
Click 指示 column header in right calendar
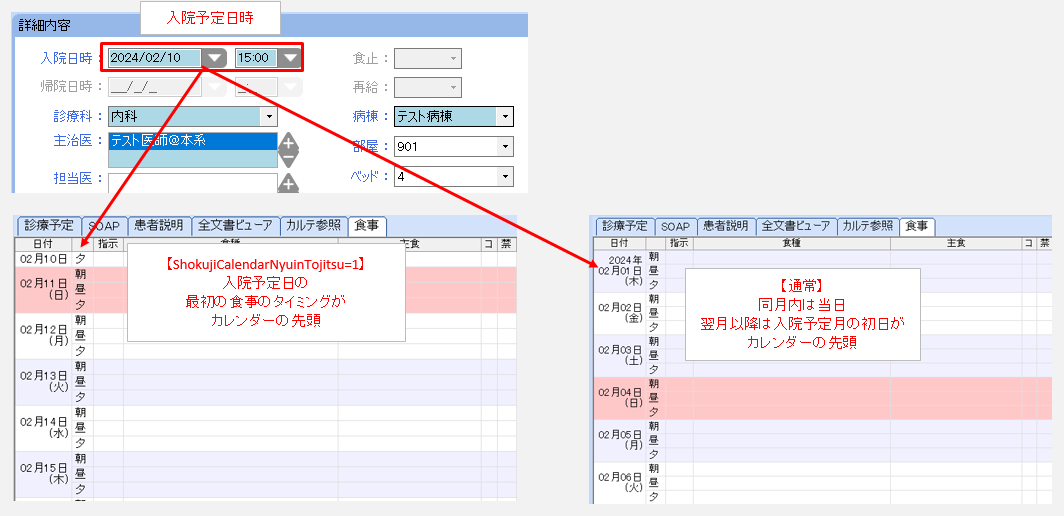point(679,242)
